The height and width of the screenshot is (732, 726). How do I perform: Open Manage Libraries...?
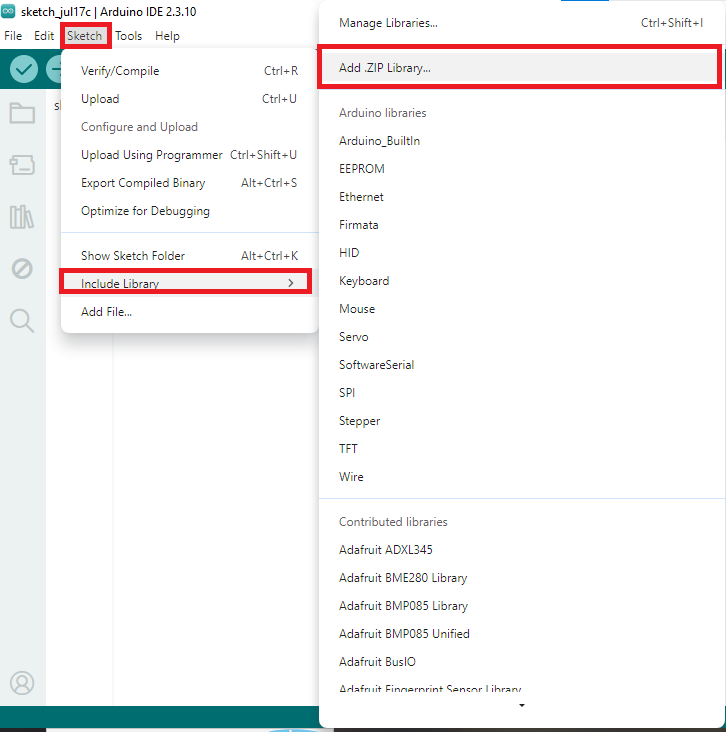click(x=521, y=23)
